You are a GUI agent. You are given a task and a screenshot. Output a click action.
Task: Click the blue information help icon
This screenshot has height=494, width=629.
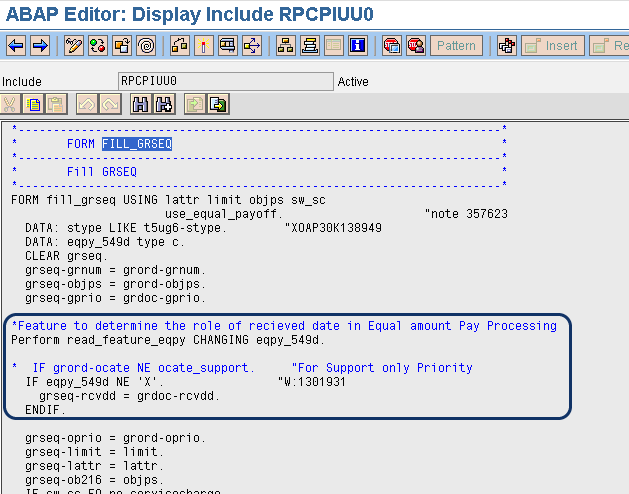click(357, 46)
